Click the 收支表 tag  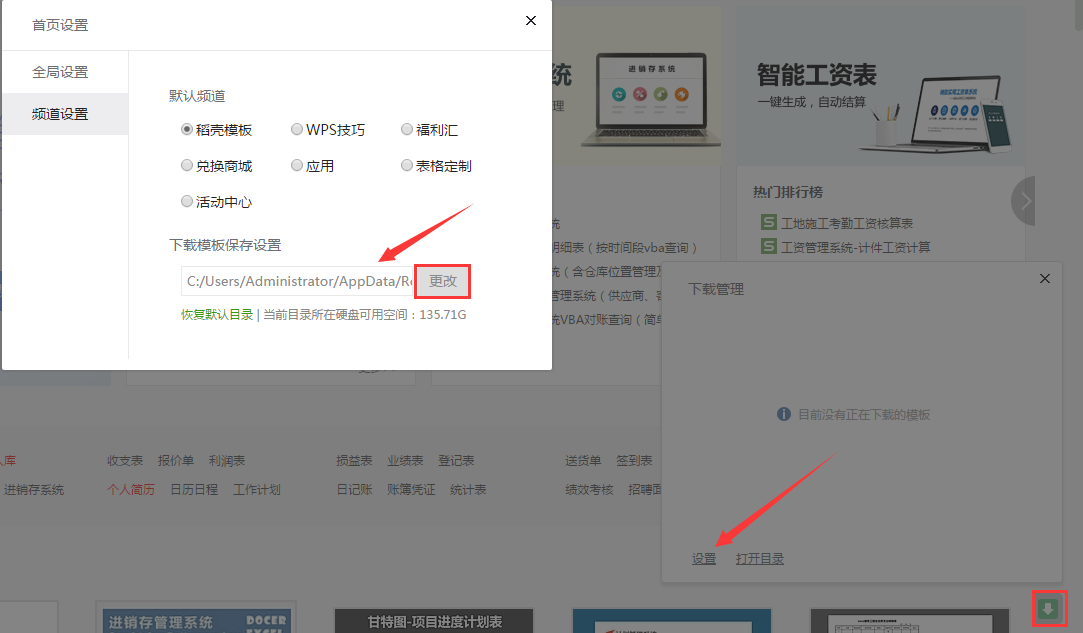coord(124,460)
